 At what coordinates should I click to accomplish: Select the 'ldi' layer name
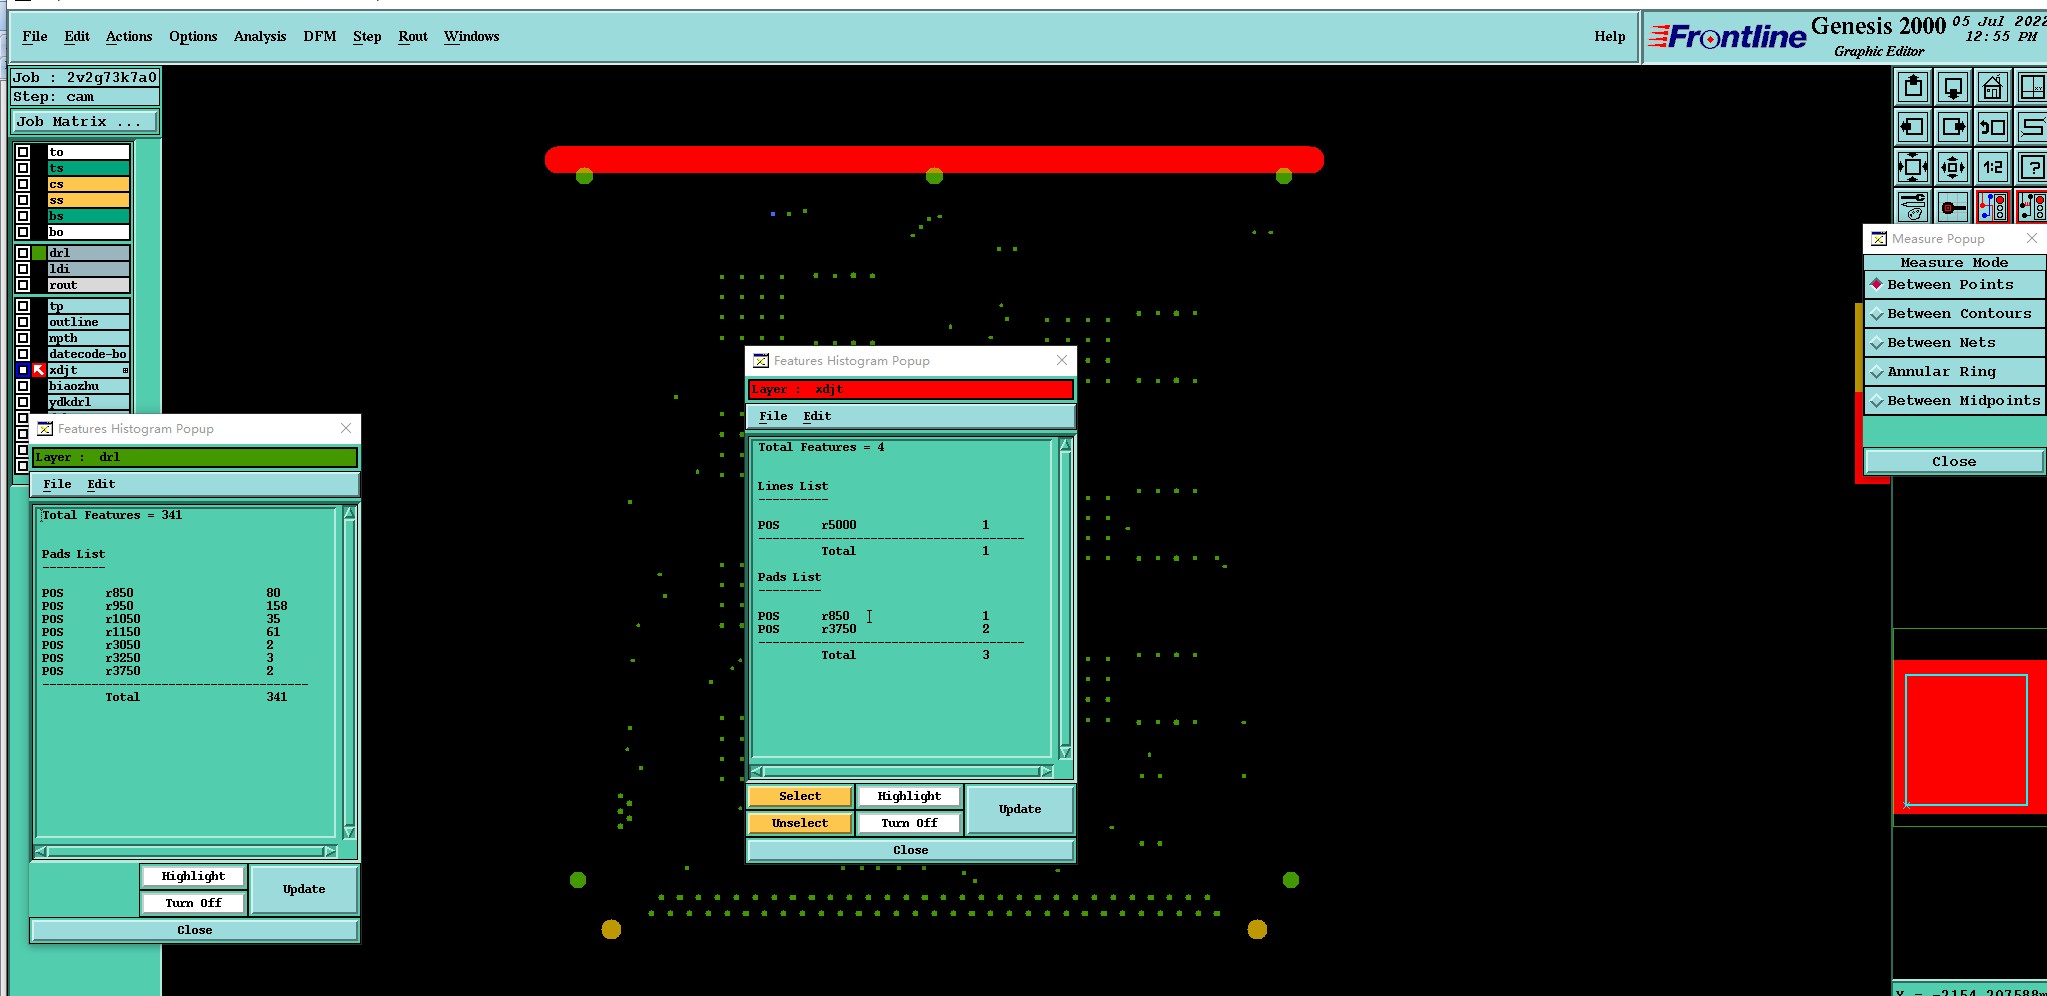tap(88, 269)
